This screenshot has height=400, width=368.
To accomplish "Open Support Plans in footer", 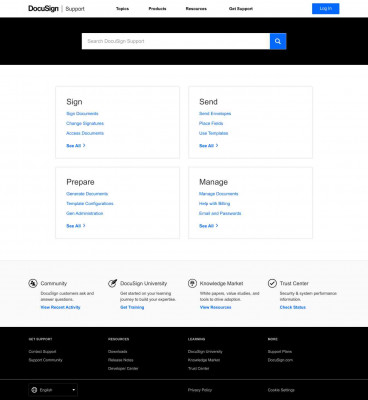I will point(280,352).
